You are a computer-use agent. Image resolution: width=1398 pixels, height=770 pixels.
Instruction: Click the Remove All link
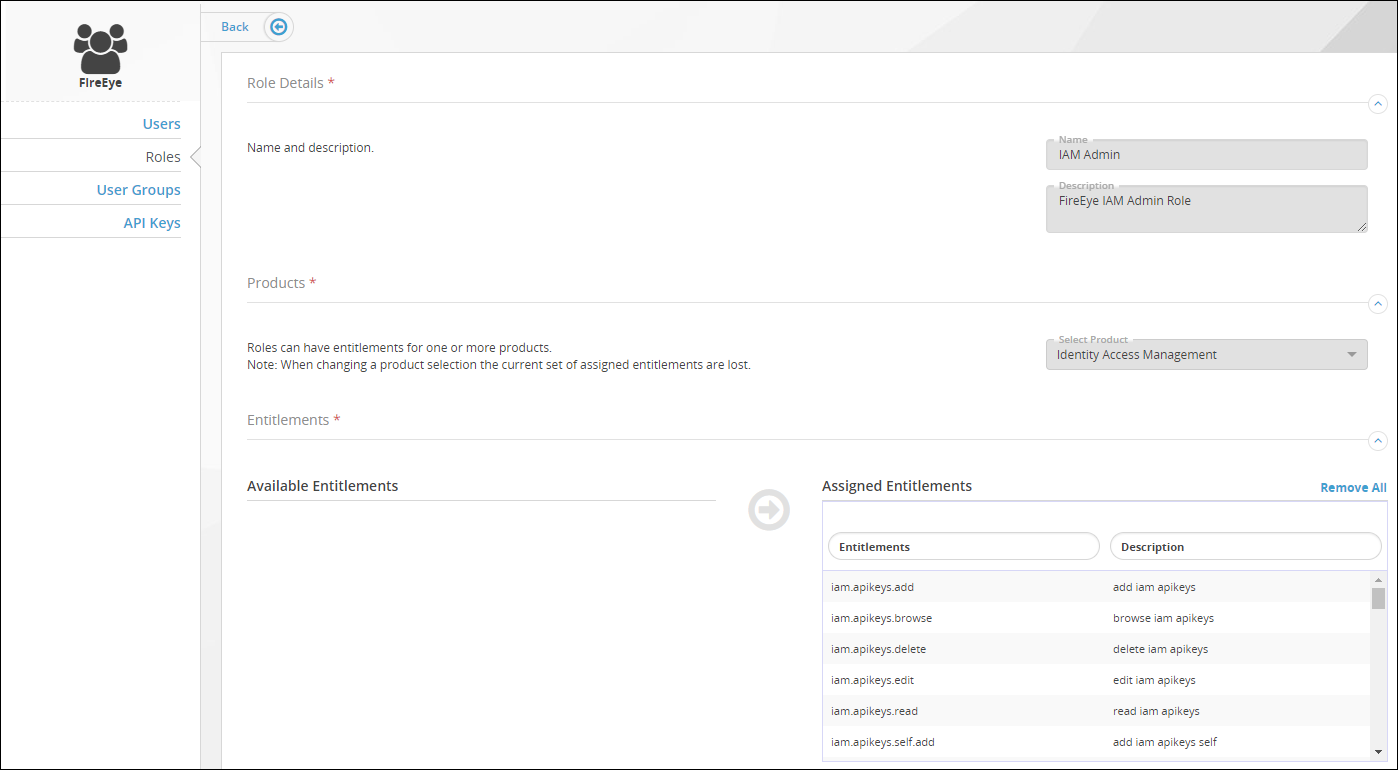tap(1353, 488)
